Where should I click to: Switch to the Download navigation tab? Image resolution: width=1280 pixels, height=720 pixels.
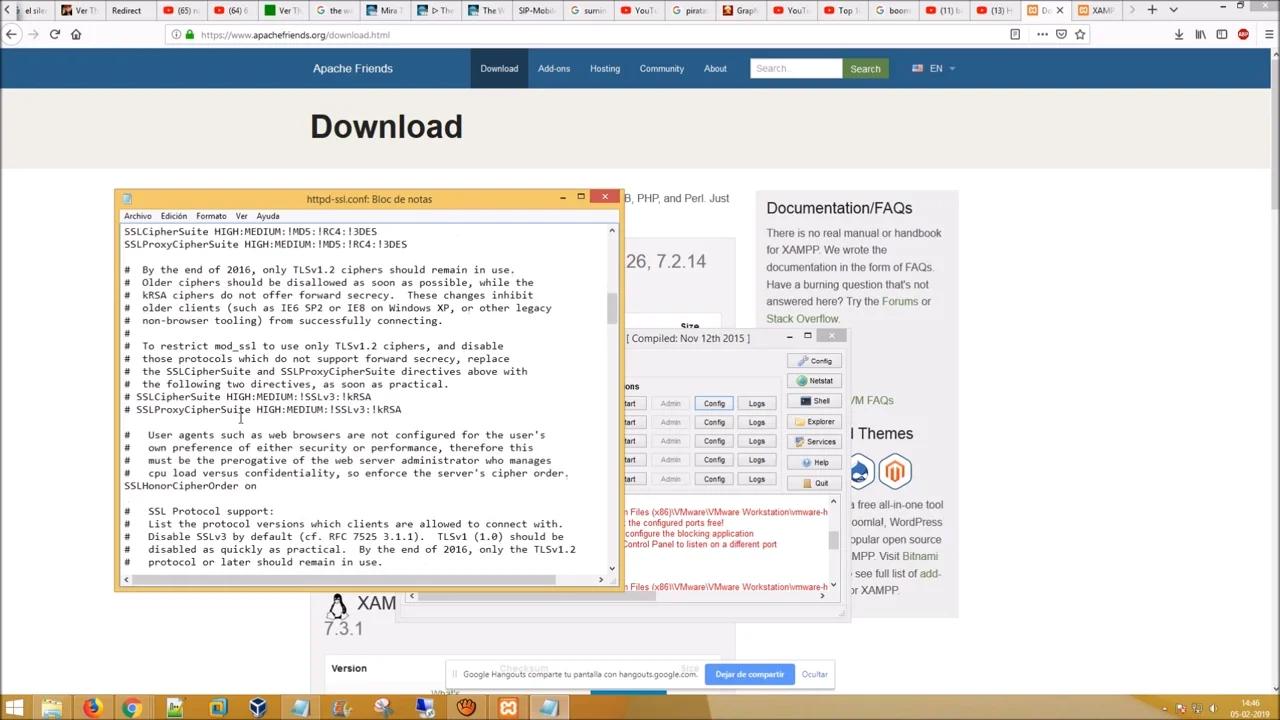(x=499, y=68)
